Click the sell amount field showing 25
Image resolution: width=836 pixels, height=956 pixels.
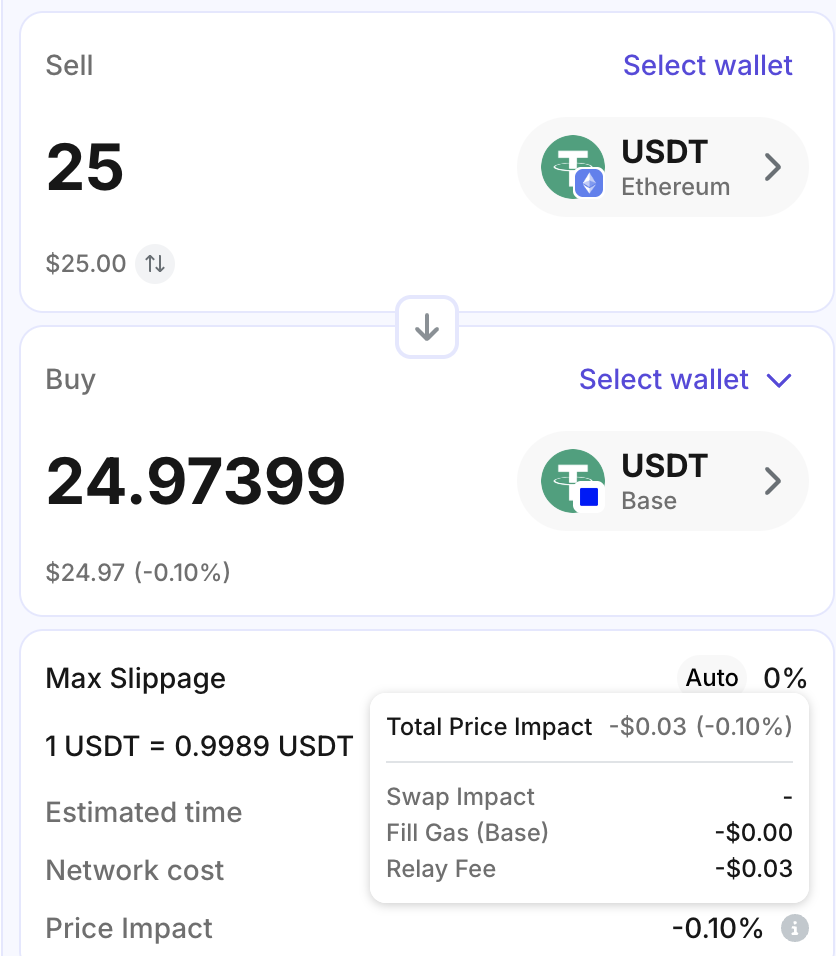point(86,167)
